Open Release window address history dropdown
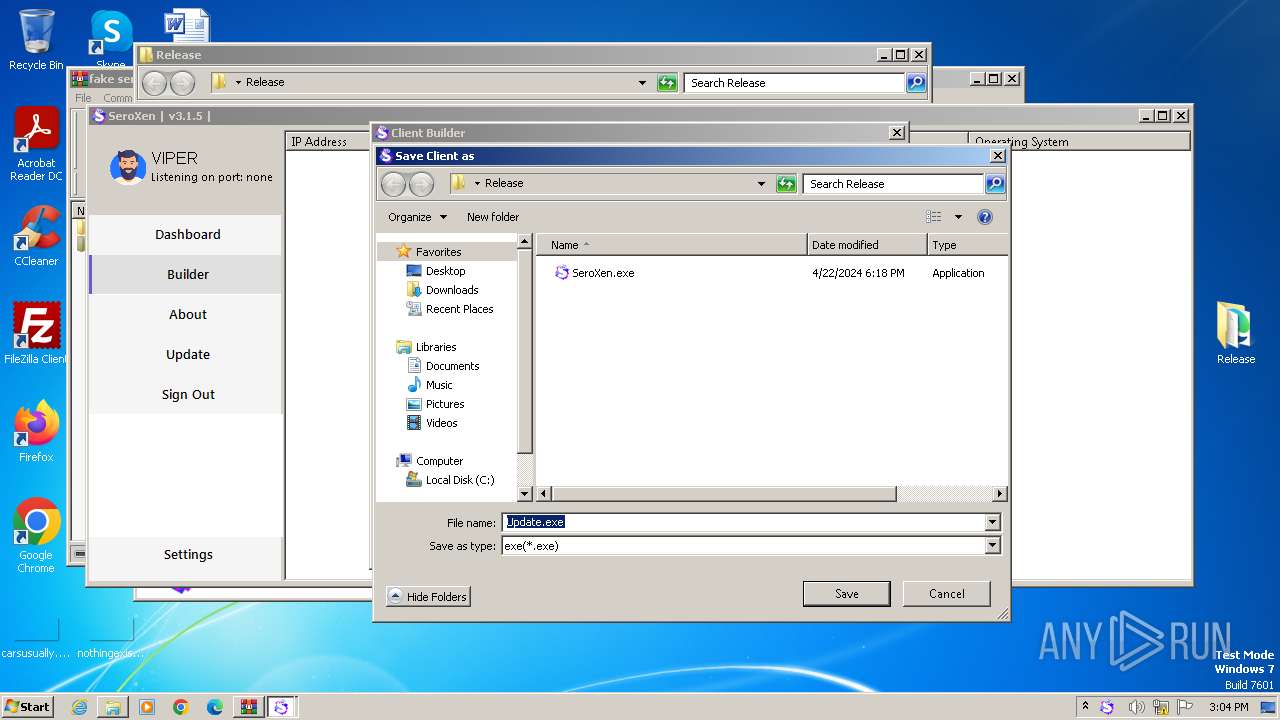The image size is (1280, 720). click(x=642, y=83)
